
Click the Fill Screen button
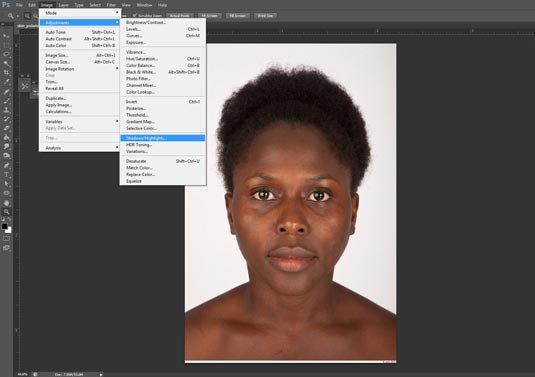(x=237, y=16)
